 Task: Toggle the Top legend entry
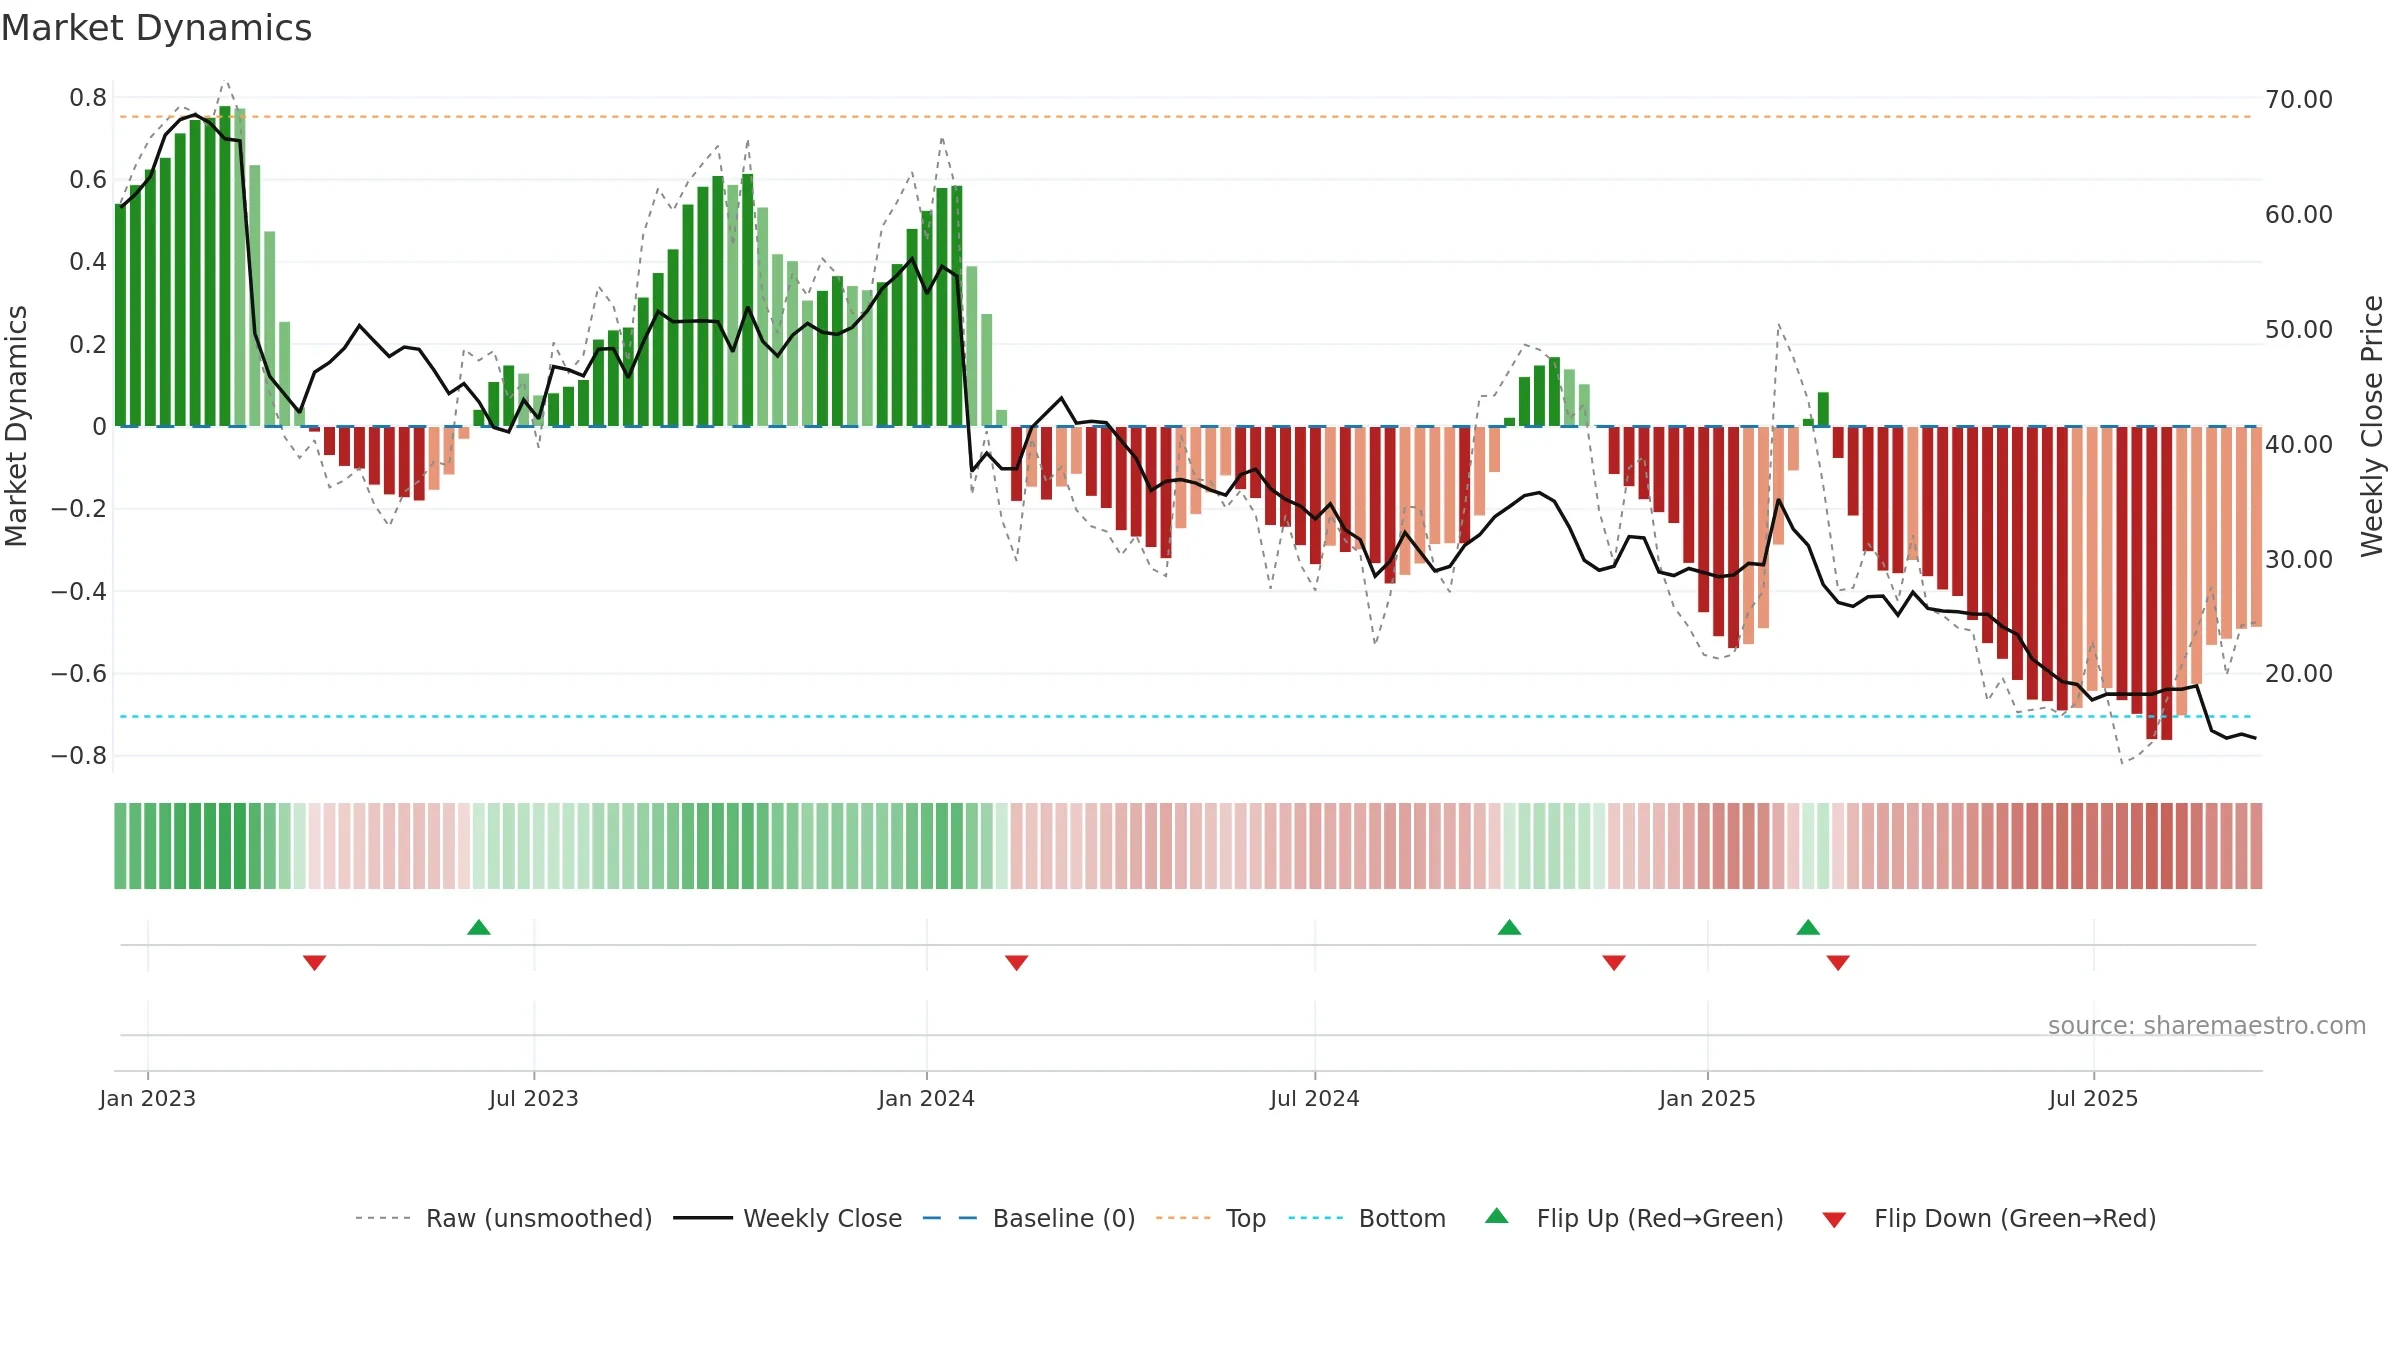pos(1211,1218)
